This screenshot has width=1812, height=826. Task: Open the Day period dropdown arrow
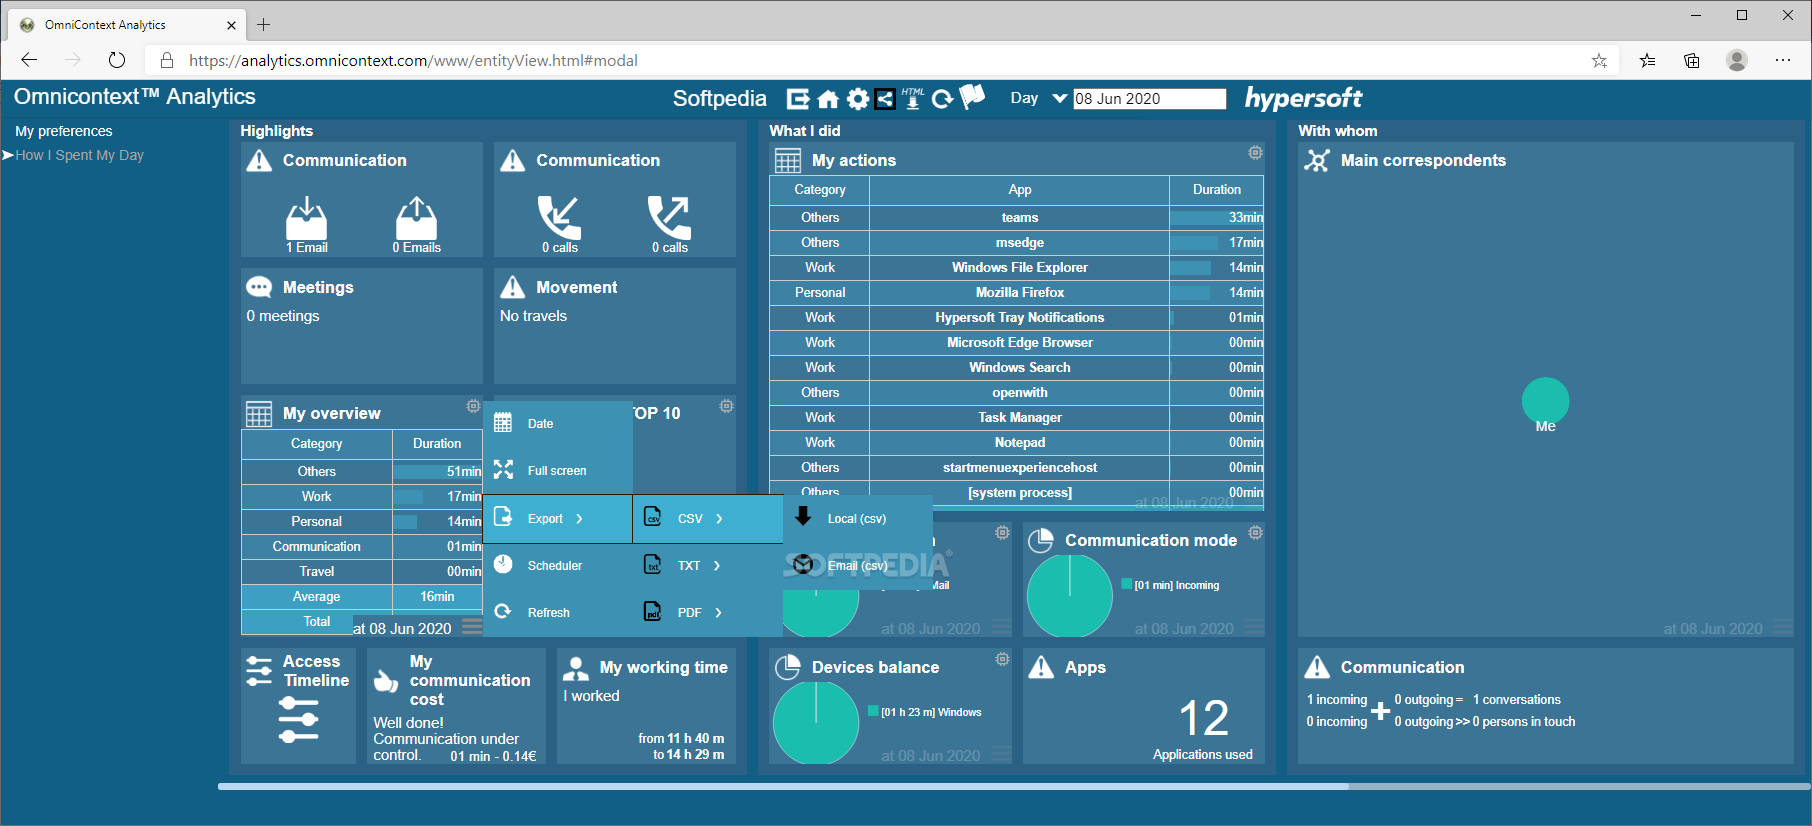coord(1059,98)
